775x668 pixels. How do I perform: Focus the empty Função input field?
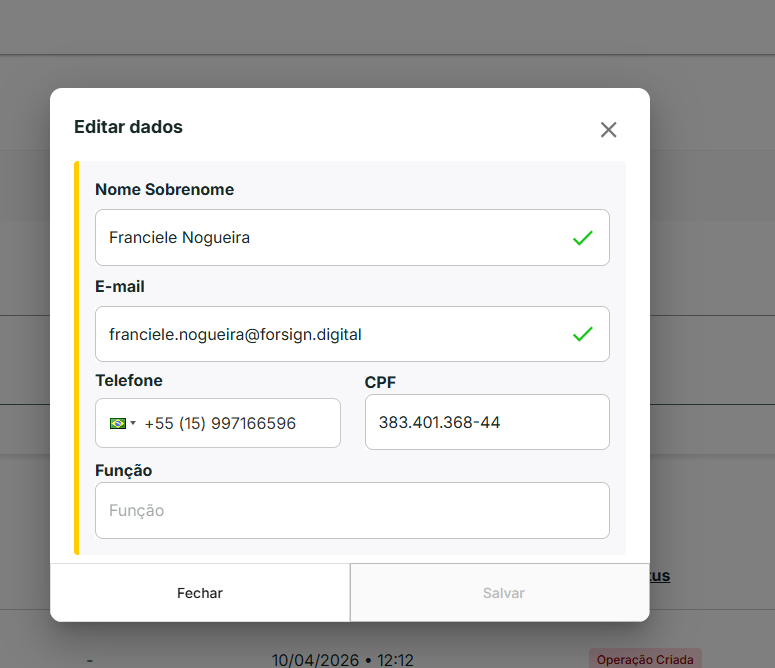(x=352, y=510)
